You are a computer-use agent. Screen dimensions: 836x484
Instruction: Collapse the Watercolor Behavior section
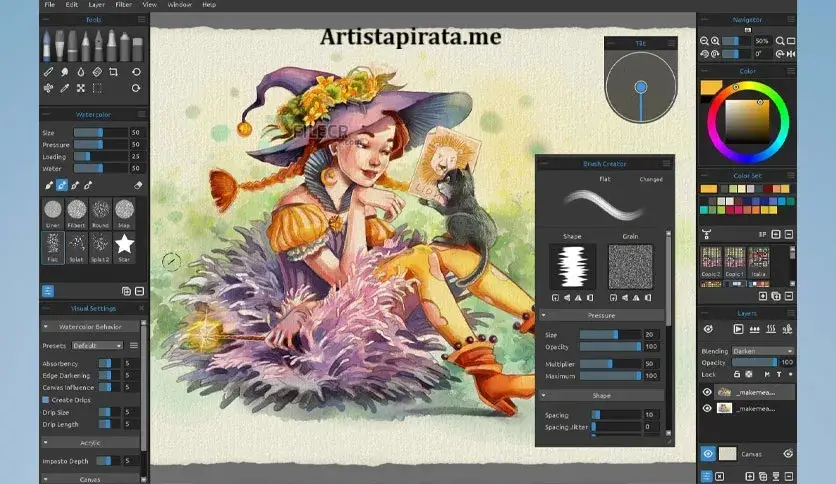pos(46,326)
